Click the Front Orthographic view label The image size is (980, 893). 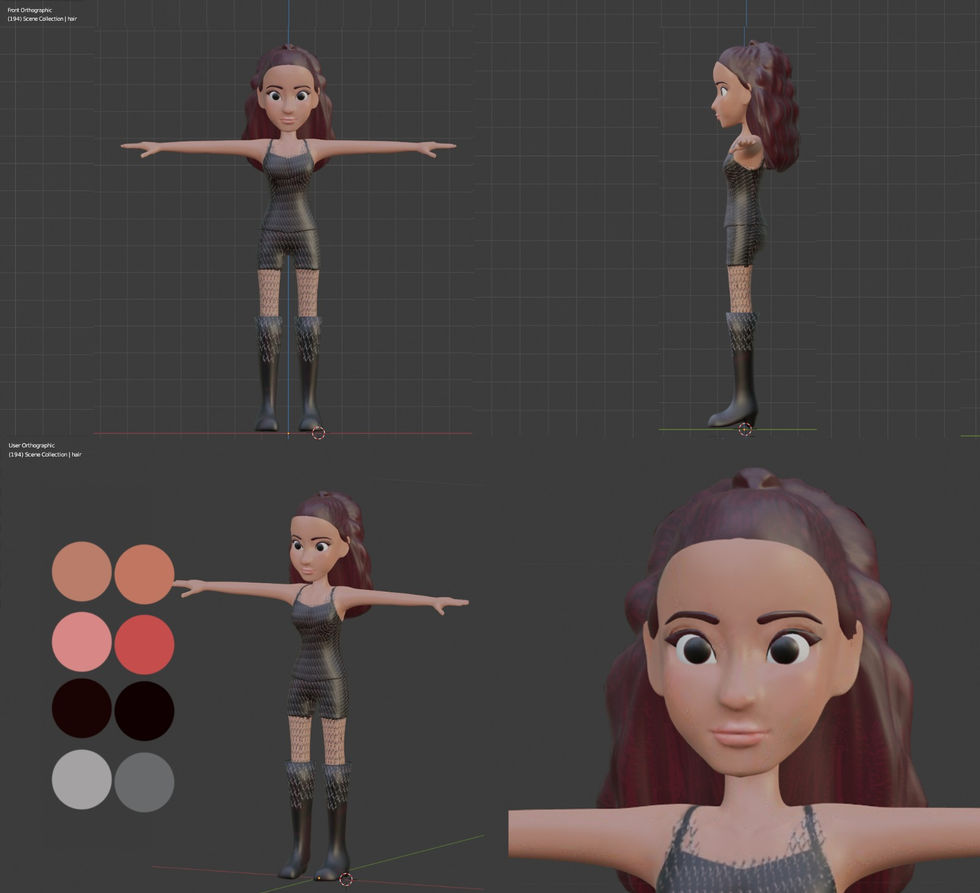coord(30,10)
